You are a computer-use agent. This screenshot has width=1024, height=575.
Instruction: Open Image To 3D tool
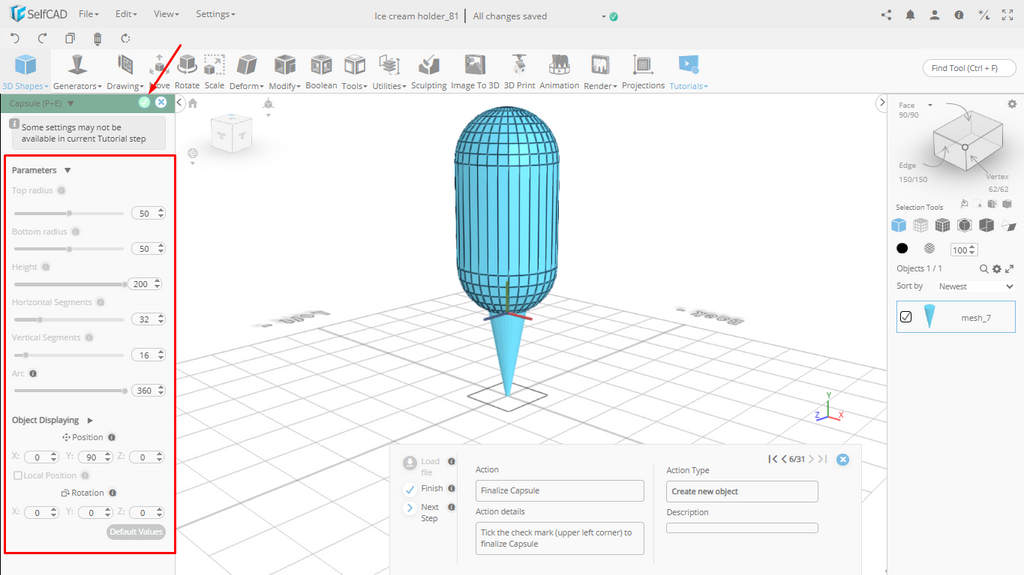click(x=475, y=72)
